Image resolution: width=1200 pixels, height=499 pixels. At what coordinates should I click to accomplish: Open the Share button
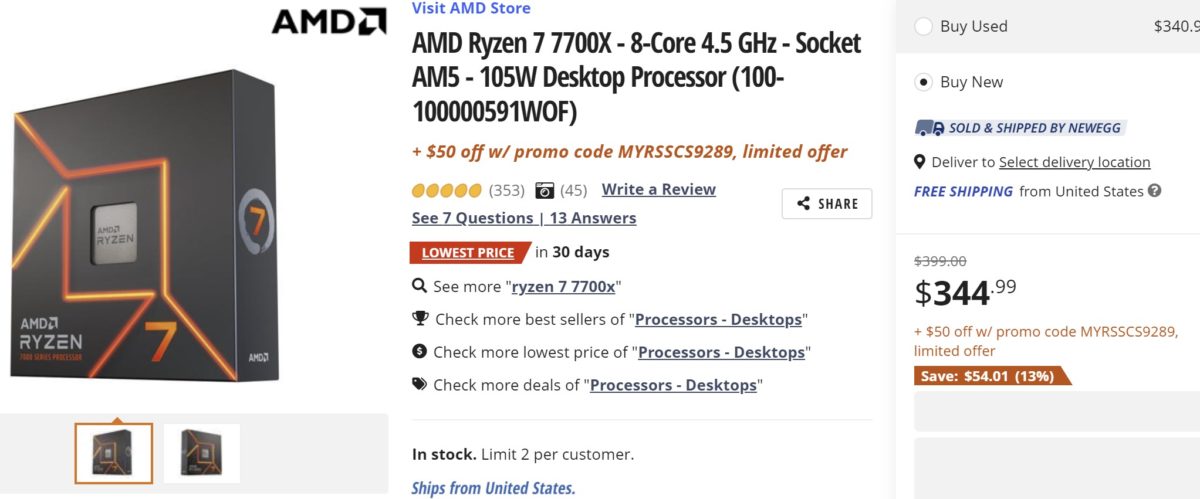(x=827, y=203)
